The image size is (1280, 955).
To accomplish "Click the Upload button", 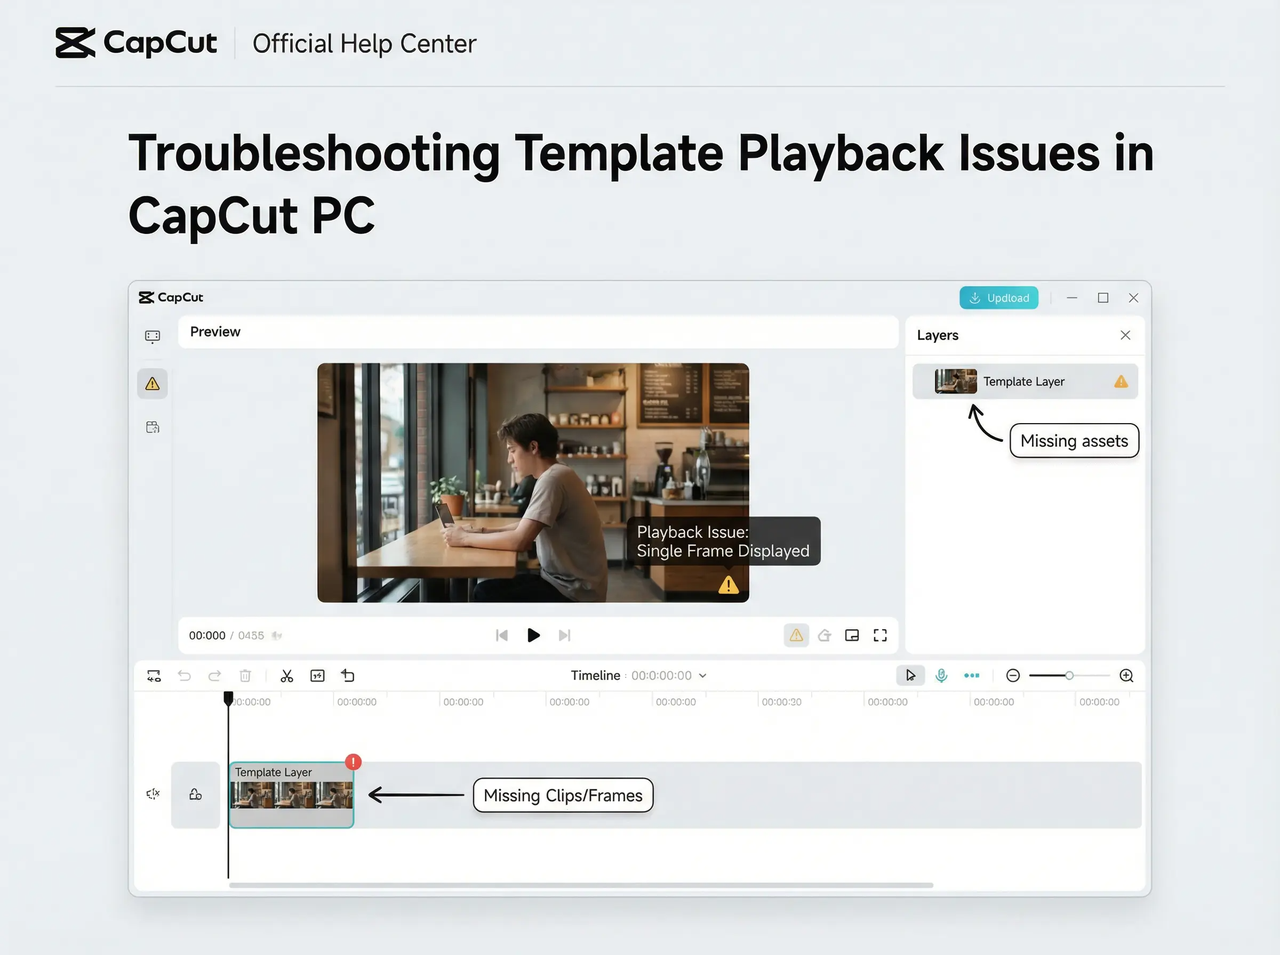I will pos(998,297).
